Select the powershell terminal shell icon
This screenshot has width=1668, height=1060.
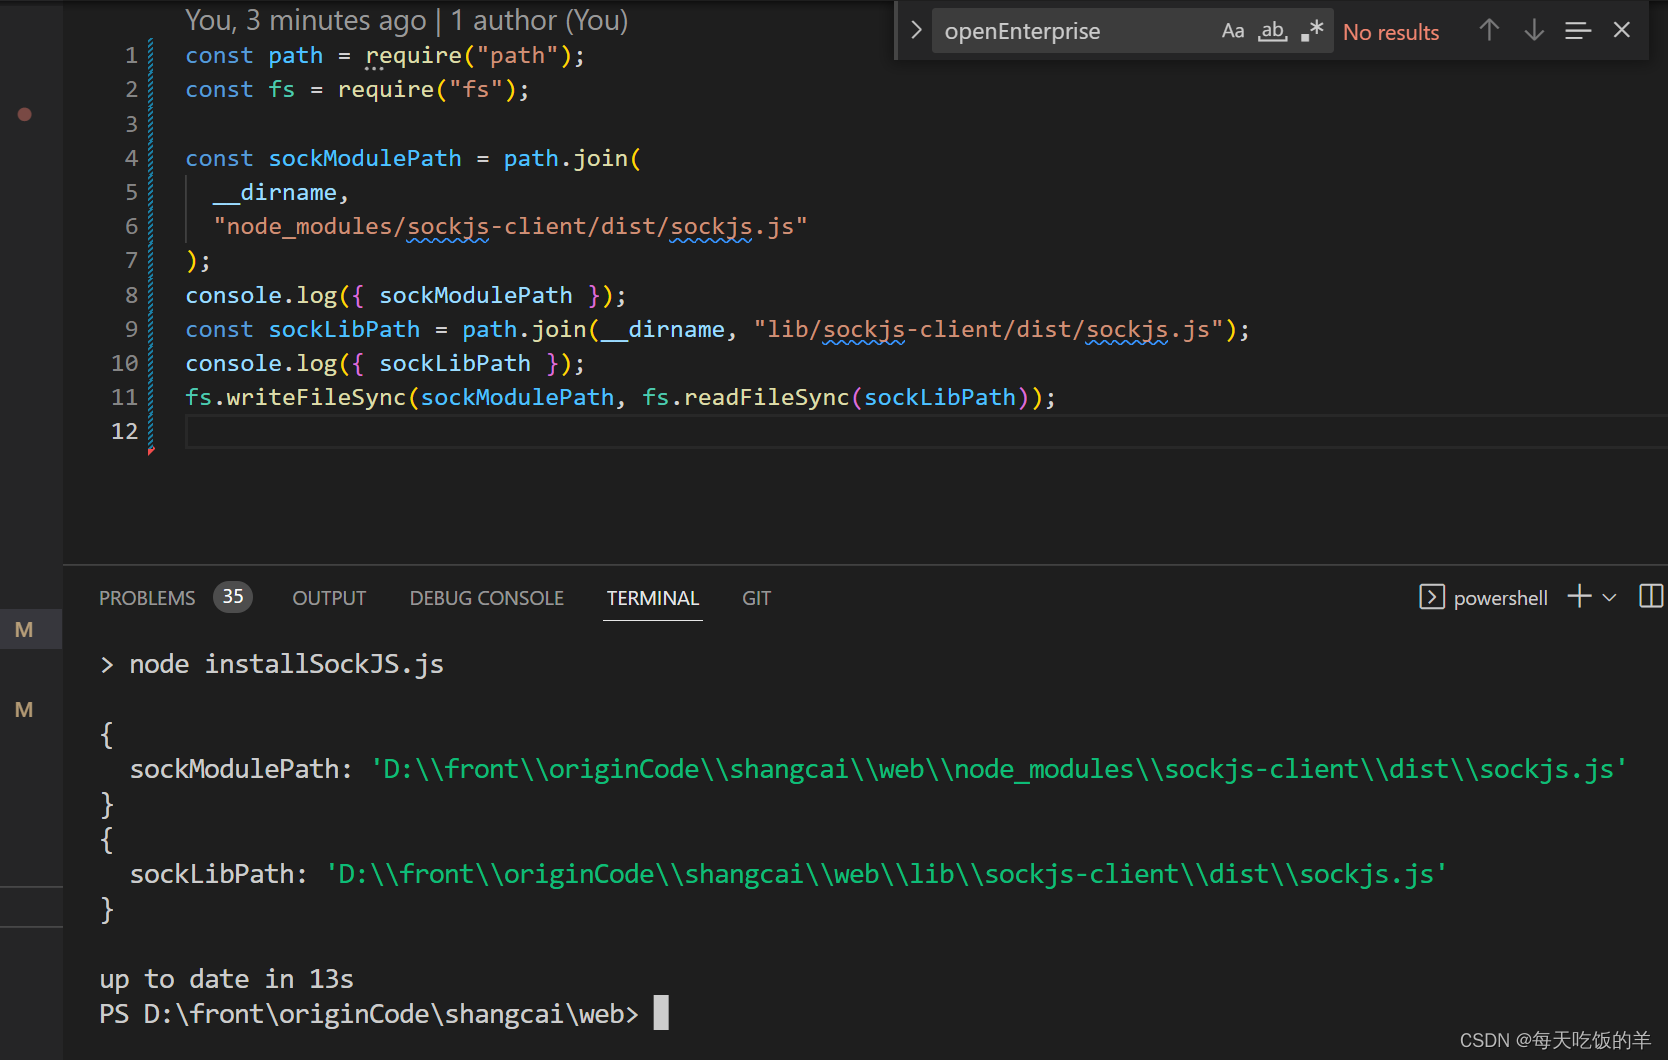[x=1433, y=597]
